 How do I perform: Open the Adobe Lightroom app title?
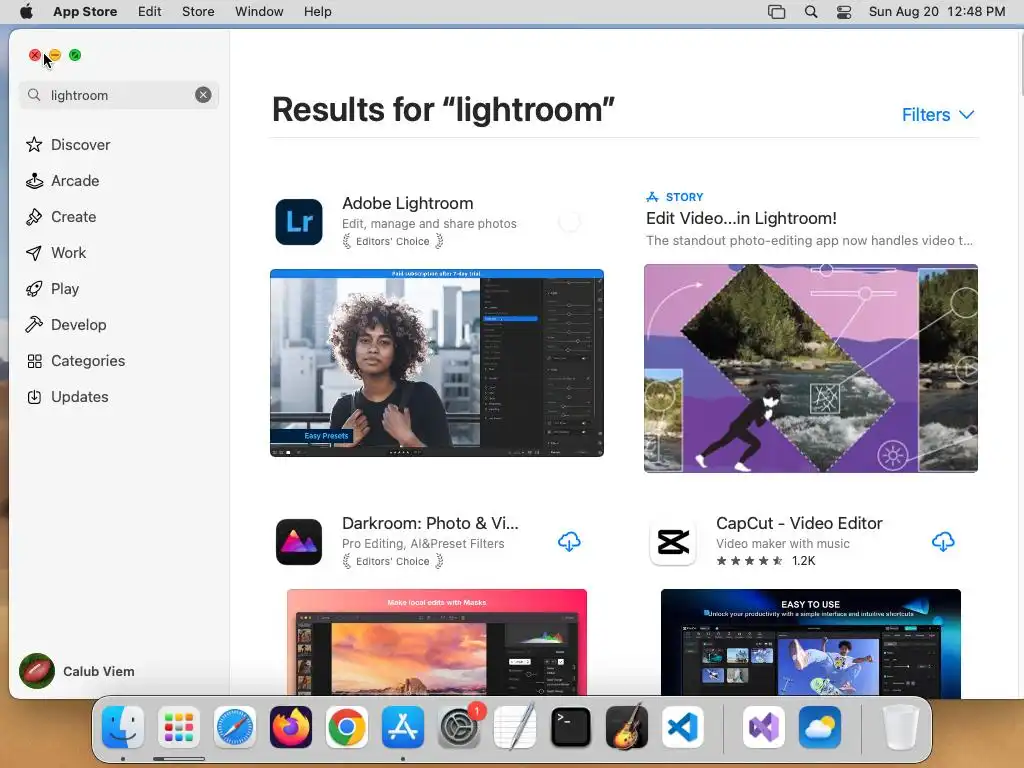408,203
